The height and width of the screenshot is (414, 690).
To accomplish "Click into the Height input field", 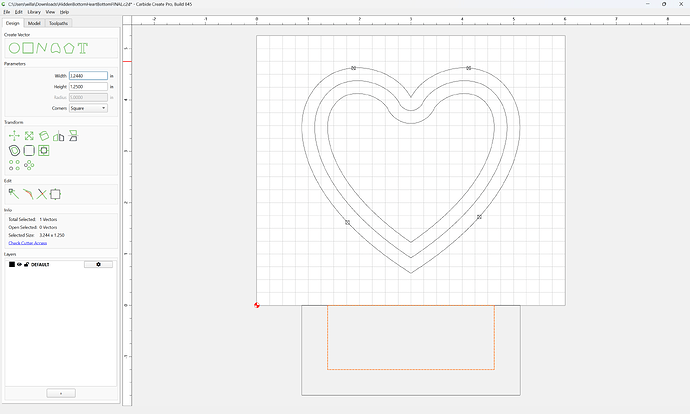I will click(x=88, y=87).
